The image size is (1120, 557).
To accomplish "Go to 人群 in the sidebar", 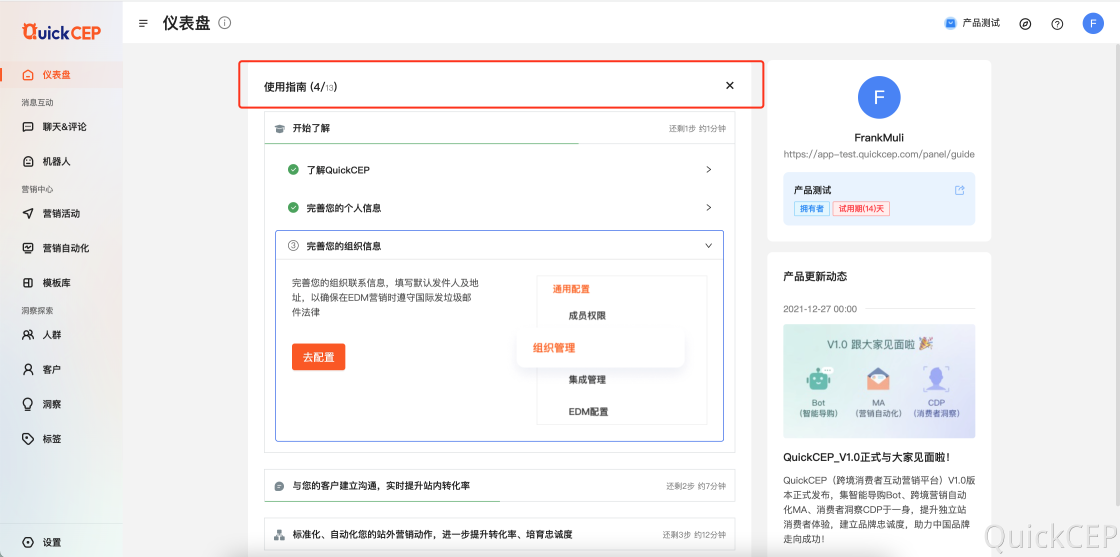I will tap(61, 335).
